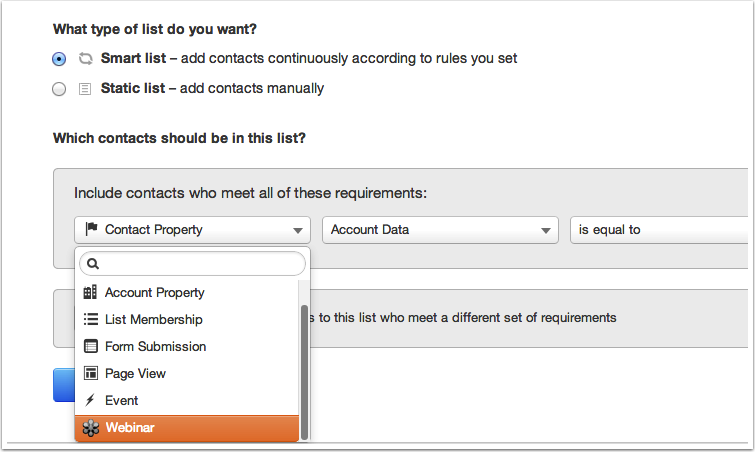Click the magnifier icon in search box
755x452 pixels.
click(x=93, y=264)
